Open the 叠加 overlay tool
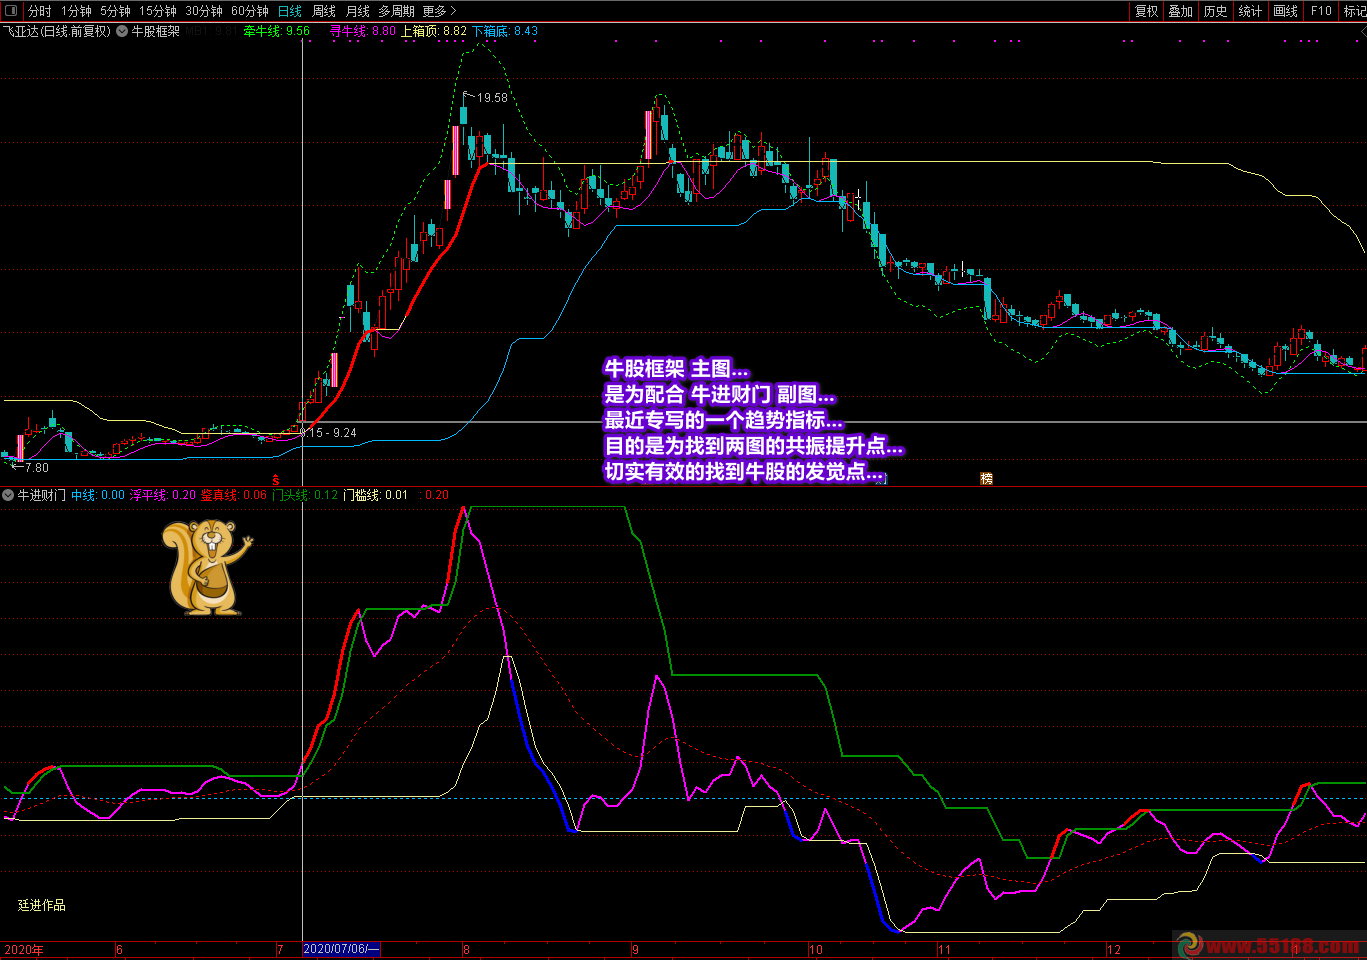This screenshot has width=1367, height=960. coord(1181,11)
